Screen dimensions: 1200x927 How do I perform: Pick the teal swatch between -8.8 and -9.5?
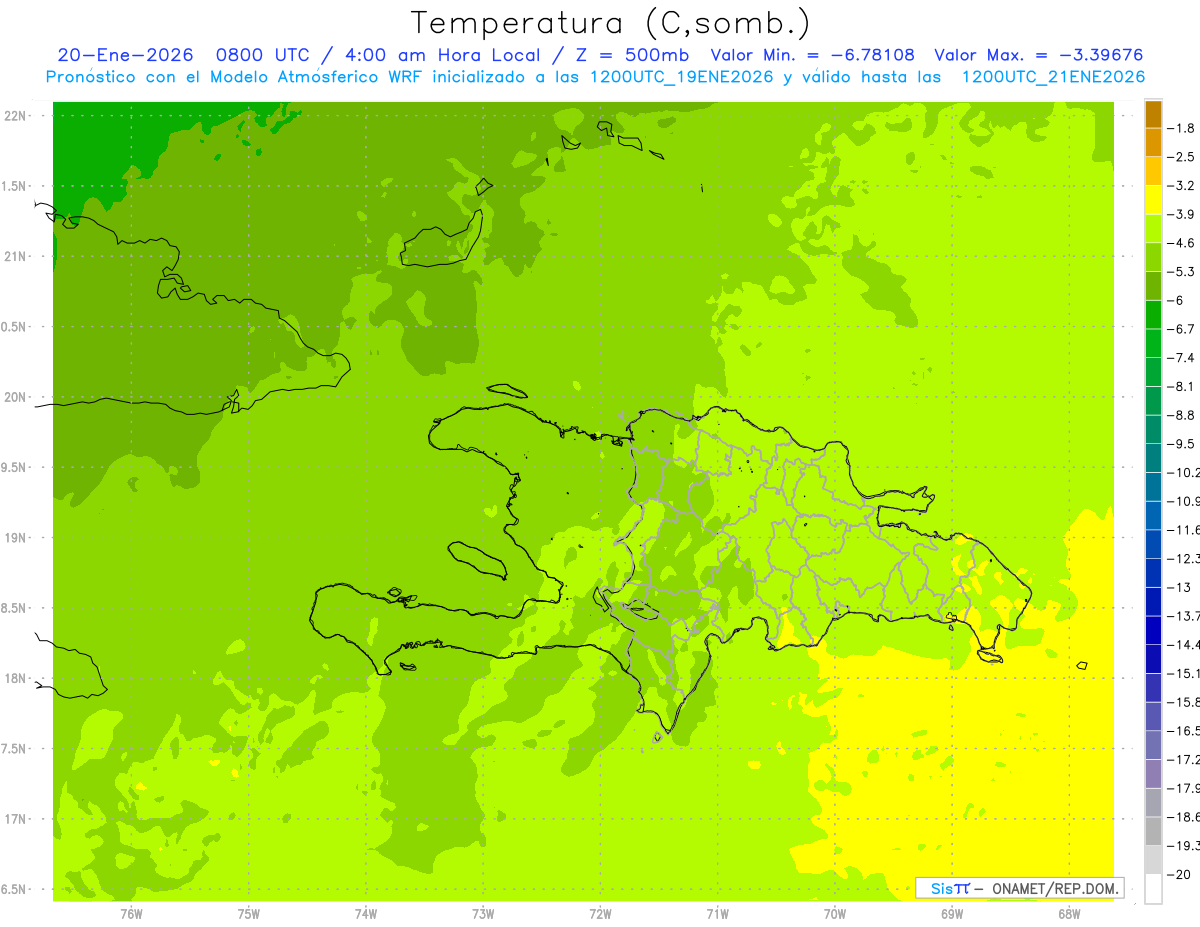coord(1153,430)
